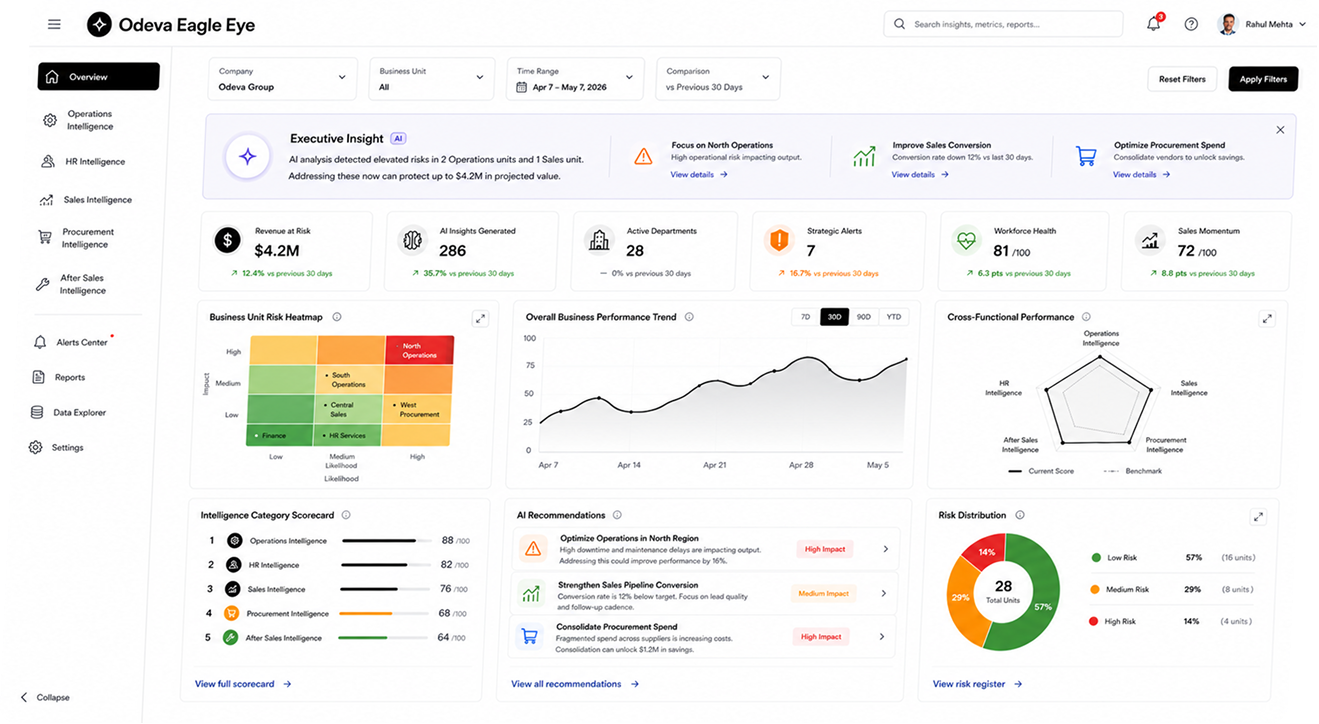Open the hamburger menu icon

(x=54, y=24)
